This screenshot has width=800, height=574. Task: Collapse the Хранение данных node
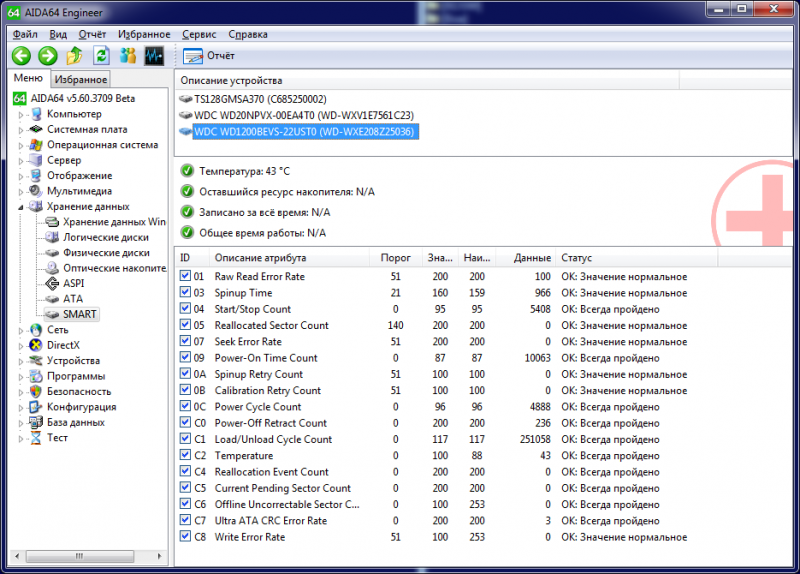point(21,207)
